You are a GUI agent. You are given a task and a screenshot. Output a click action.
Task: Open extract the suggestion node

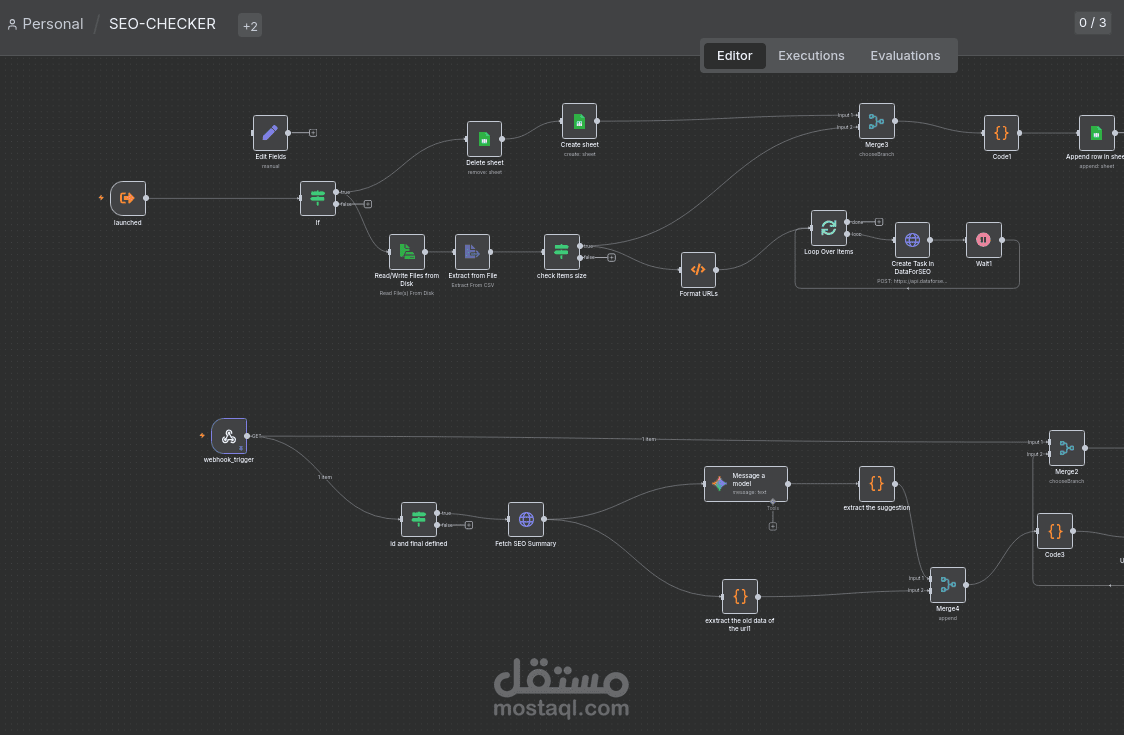point(877,484)
